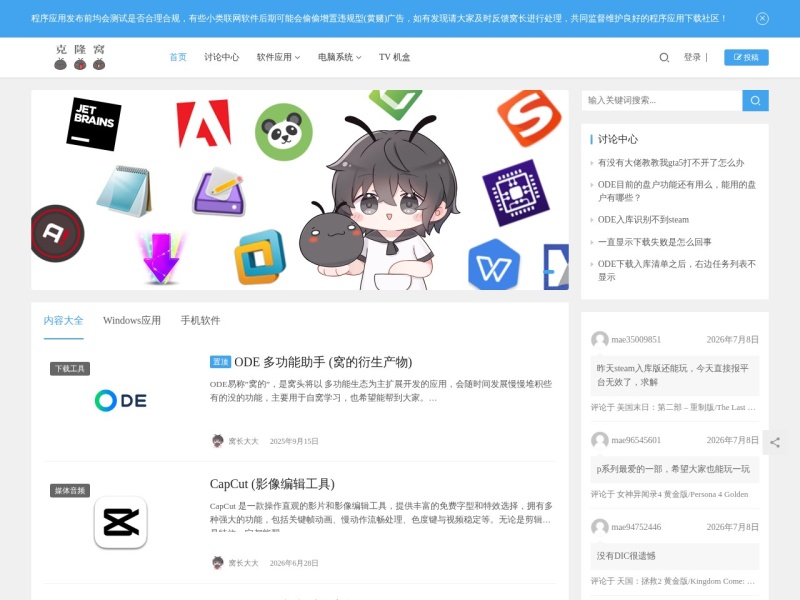Click the purple disk editor icon

click(219, 192)
